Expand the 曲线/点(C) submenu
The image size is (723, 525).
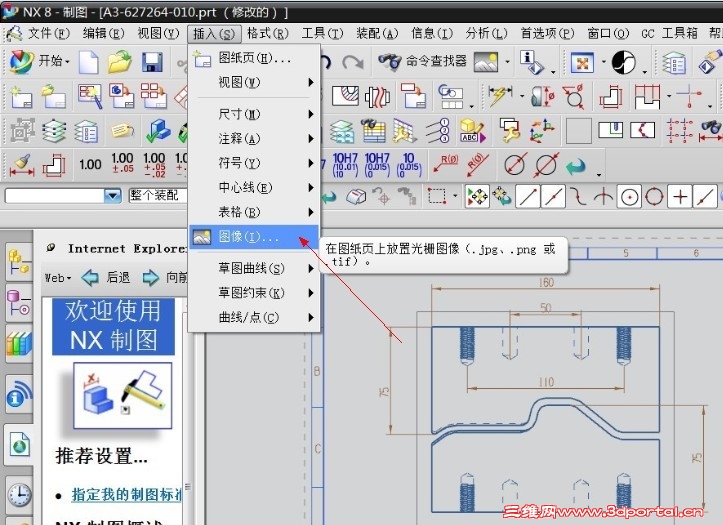254,317
